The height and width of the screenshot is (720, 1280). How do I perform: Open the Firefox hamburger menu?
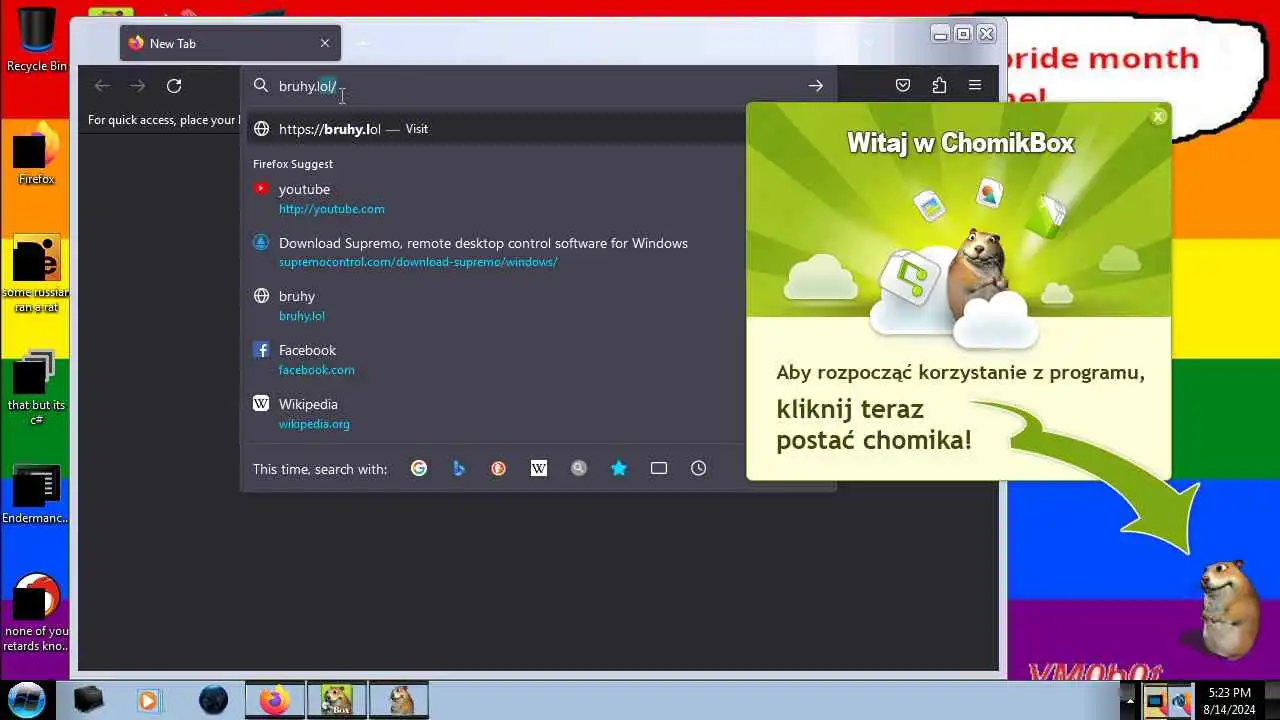[x=975, y=86]
